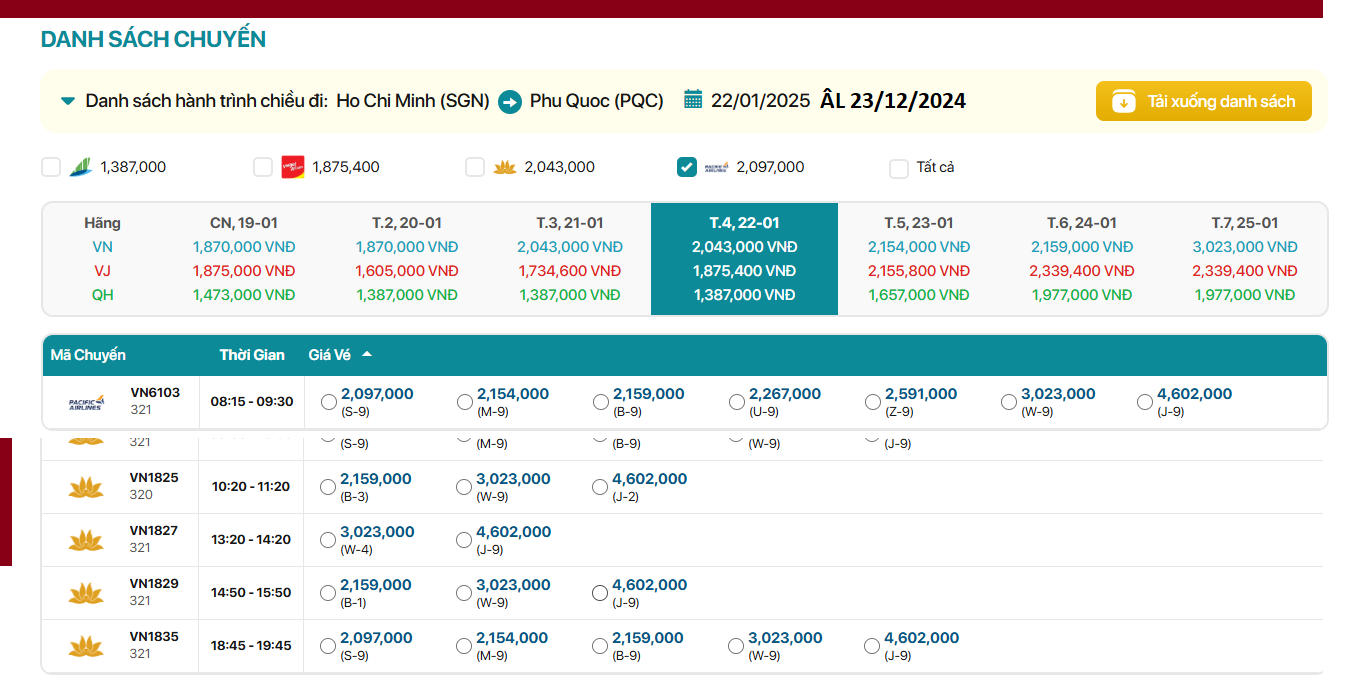Viewport: 1356px width, 686px height.
Task: Click the route arrow icon between SGN and PQC
Action: pos(510,101)
